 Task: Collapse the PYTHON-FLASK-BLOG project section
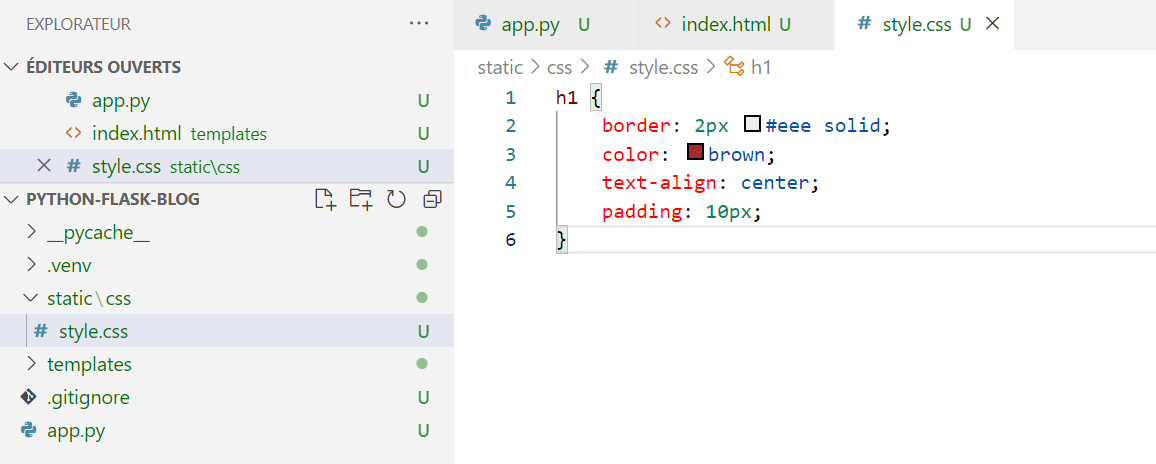pos(12,199)
